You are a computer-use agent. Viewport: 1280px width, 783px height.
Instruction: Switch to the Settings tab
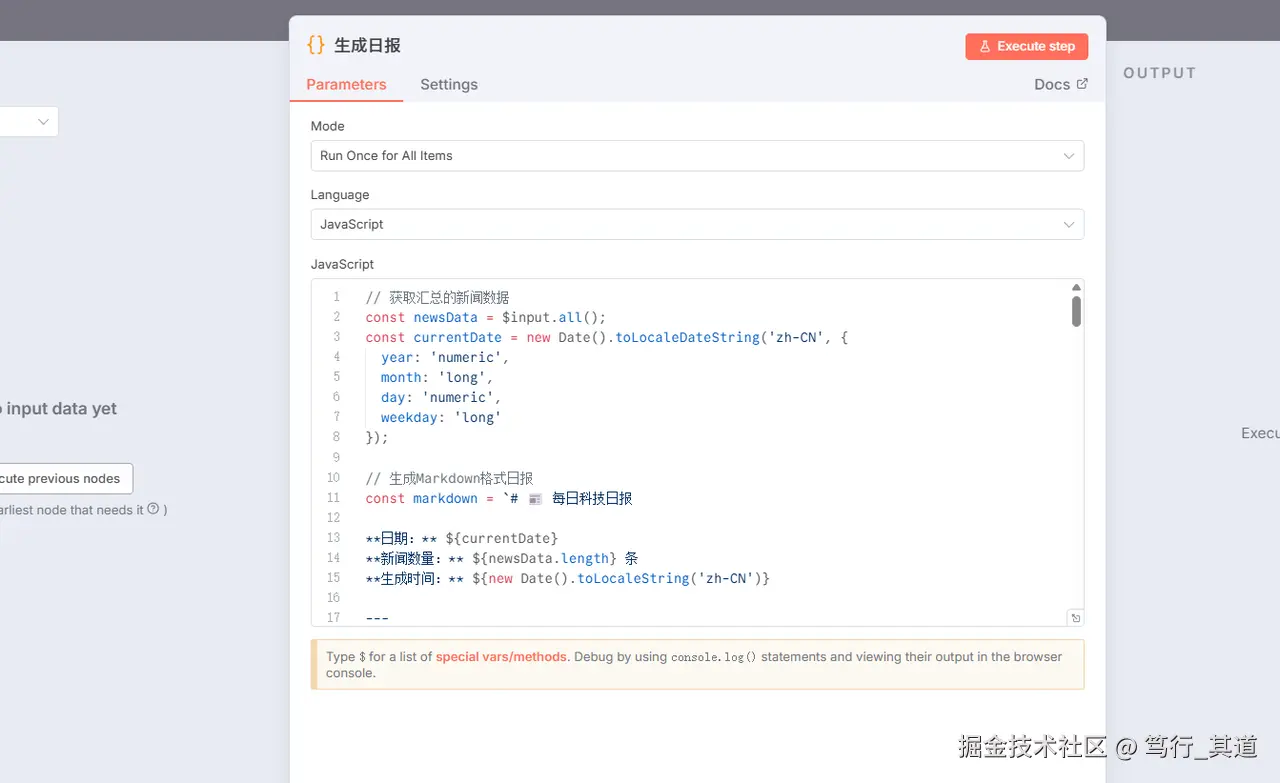449,84
